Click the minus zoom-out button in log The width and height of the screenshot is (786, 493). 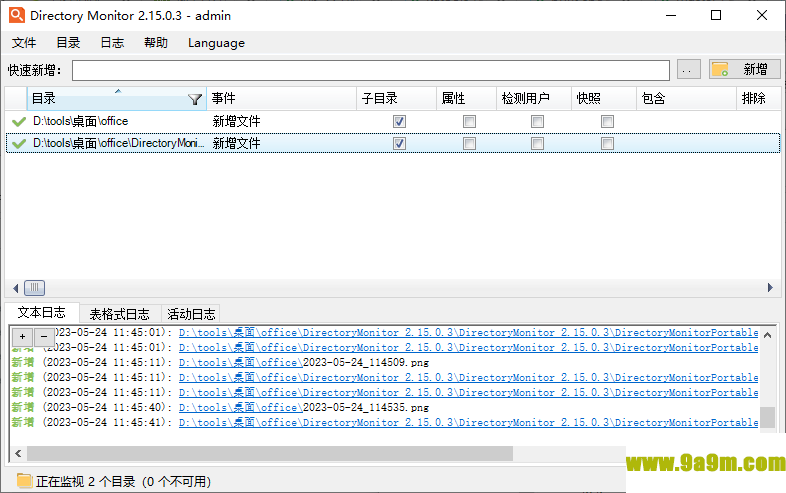[x=44, y=337]
